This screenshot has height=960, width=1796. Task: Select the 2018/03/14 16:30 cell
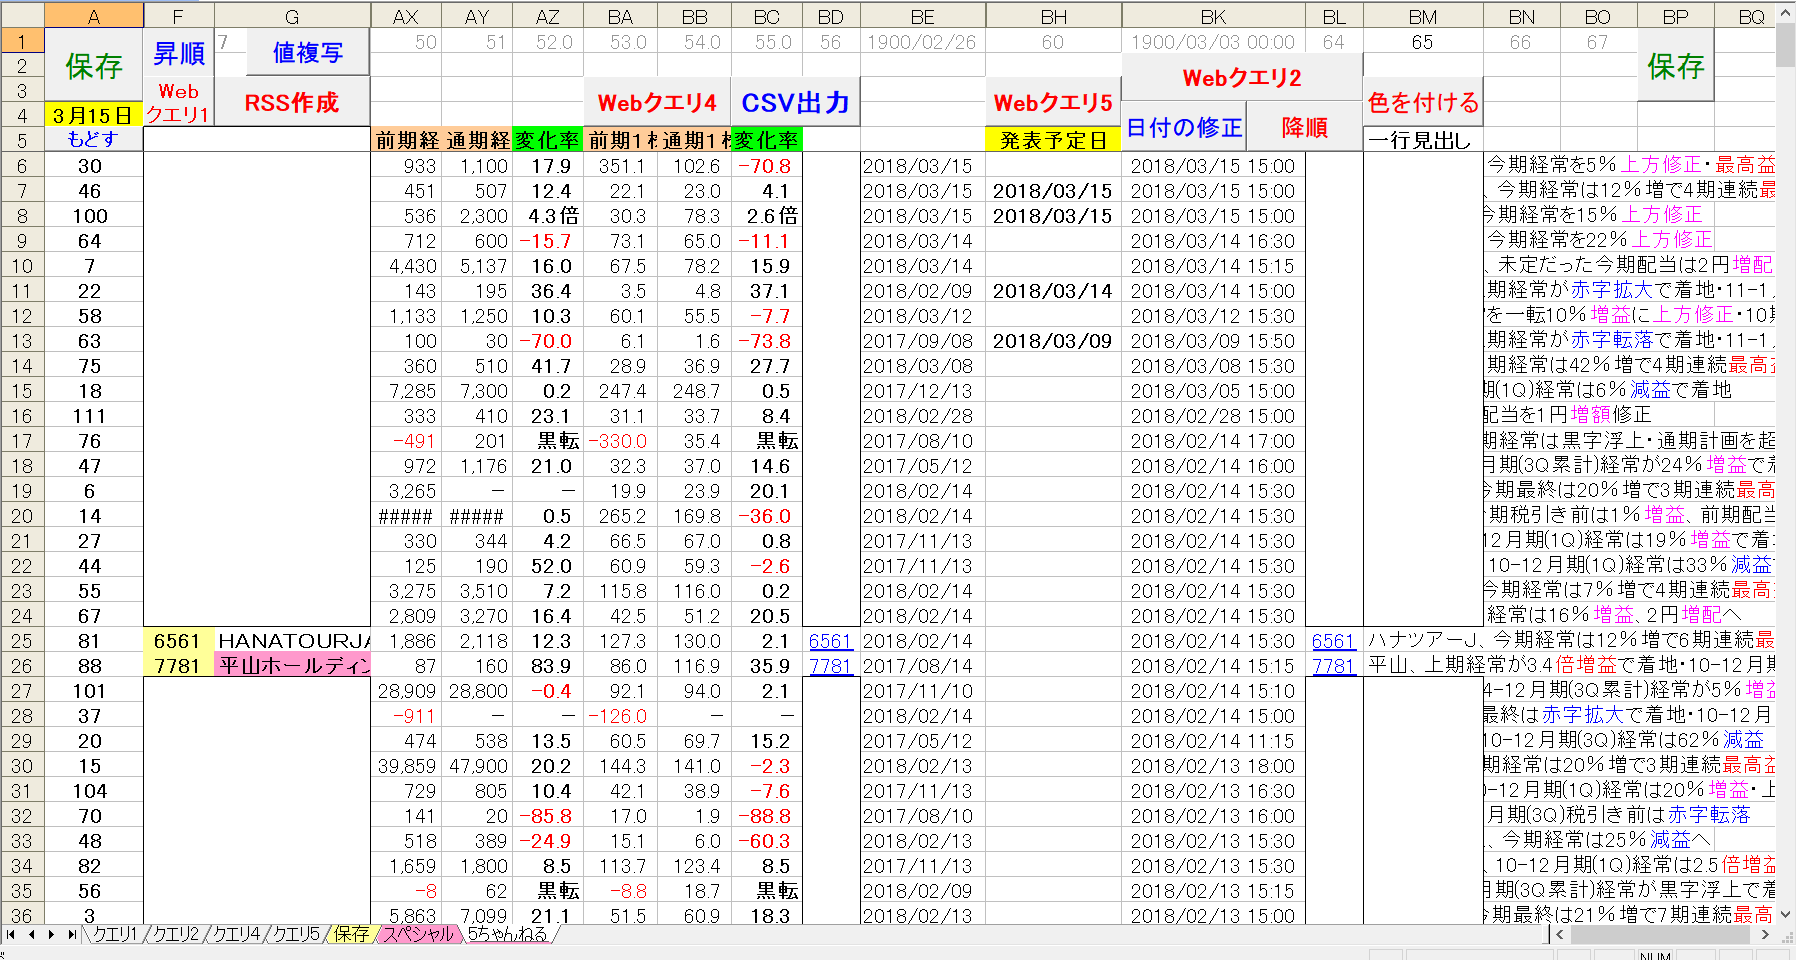point(1213,241)
